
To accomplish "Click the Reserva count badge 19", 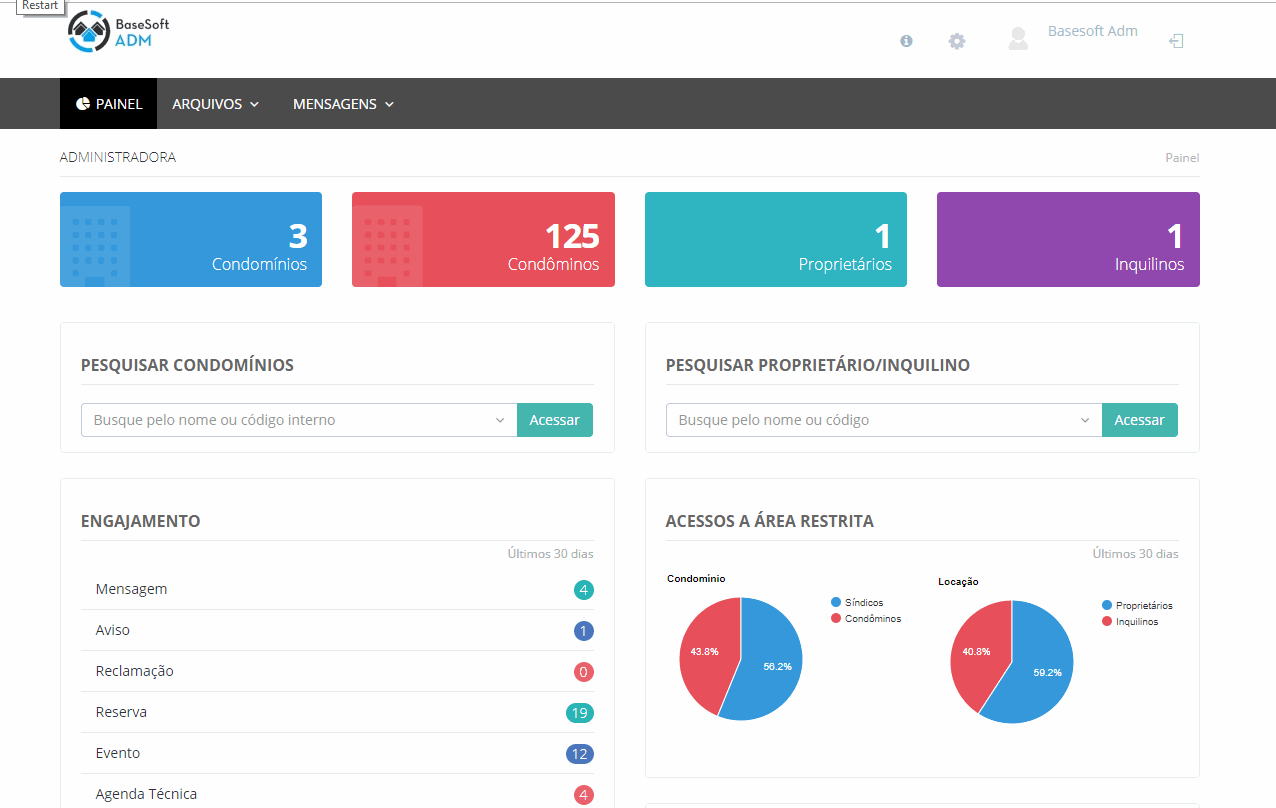I will click(x=579, y=713).
